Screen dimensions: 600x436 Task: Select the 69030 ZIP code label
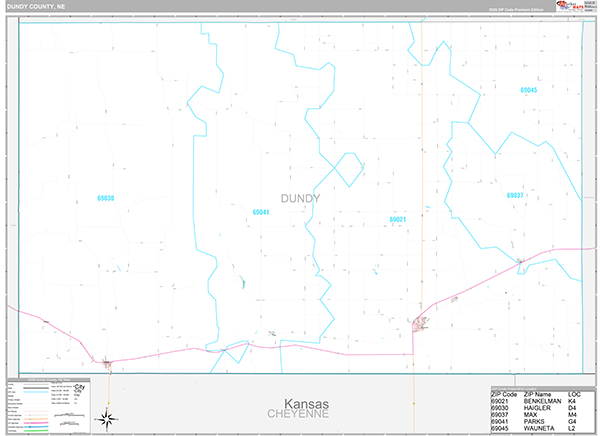point(106,198)
